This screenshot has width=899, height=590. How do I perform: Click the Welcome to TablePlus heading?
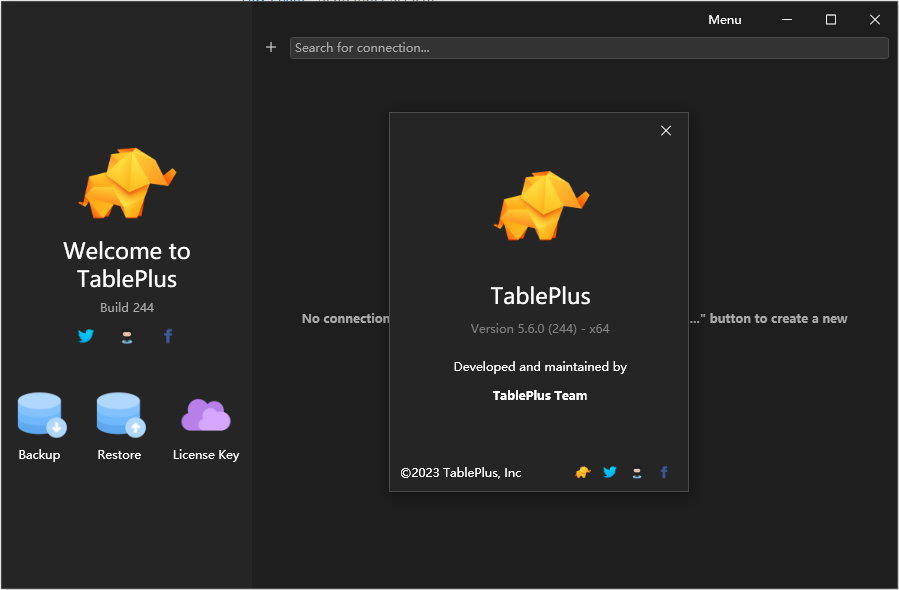[x=127, y=265]
